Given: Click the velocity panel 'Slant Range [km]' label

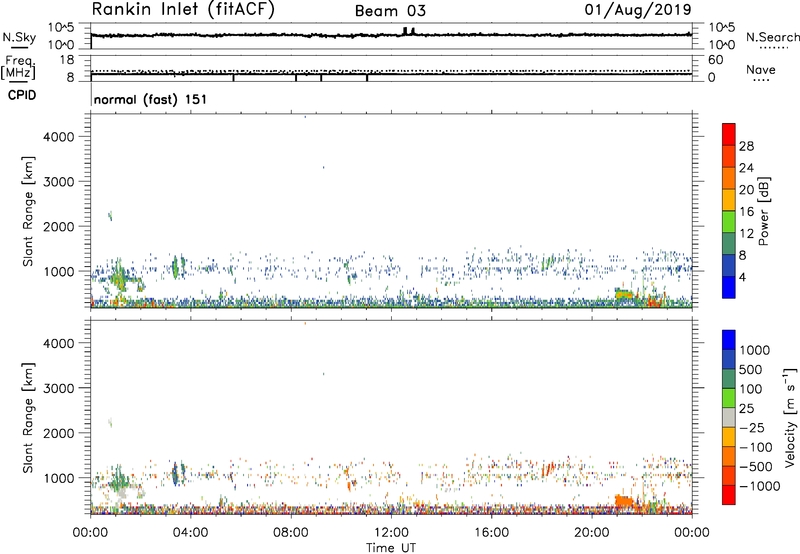Looking at the screenshot, I should point(28,418).
